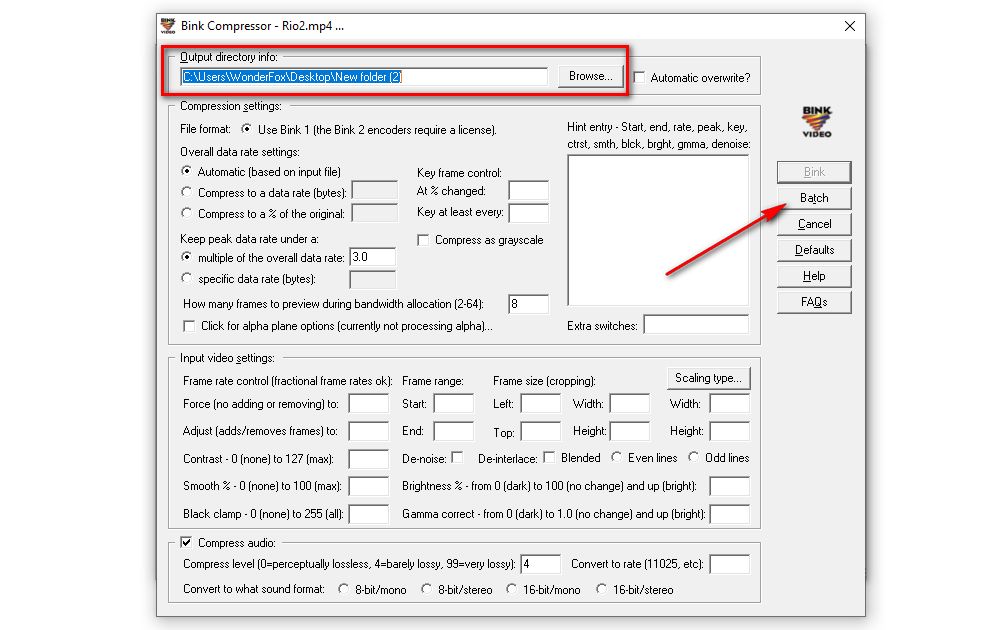Click the Adjust frame rate field
The width and height of the screenshot is (1000, 630).
click(368, 431)
